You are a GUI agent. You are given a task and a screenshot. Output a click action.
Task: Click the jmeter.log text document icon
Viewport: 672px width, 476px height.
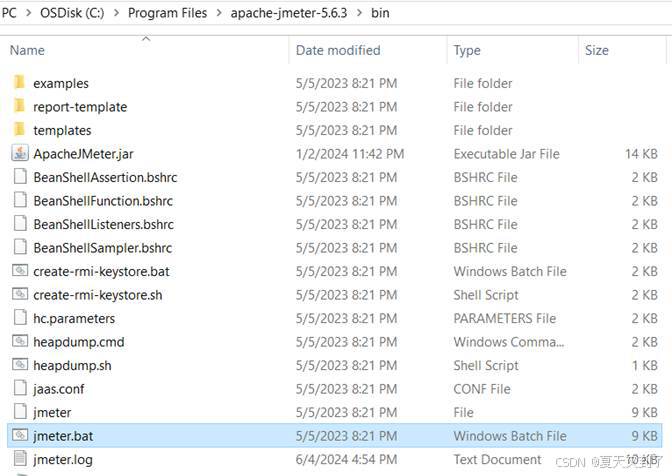[x=20, y=459]
